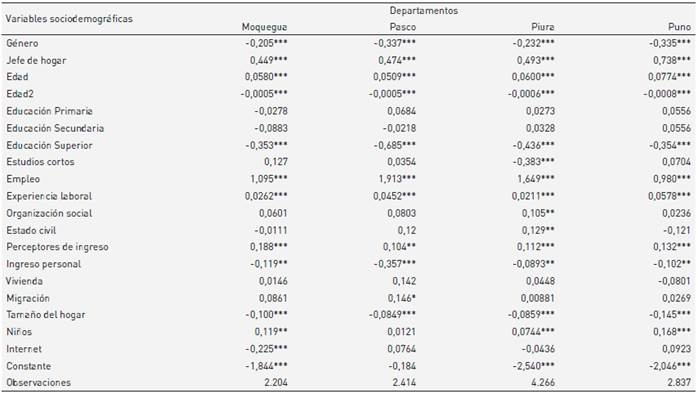Select the Internet row label

point(24,349)
